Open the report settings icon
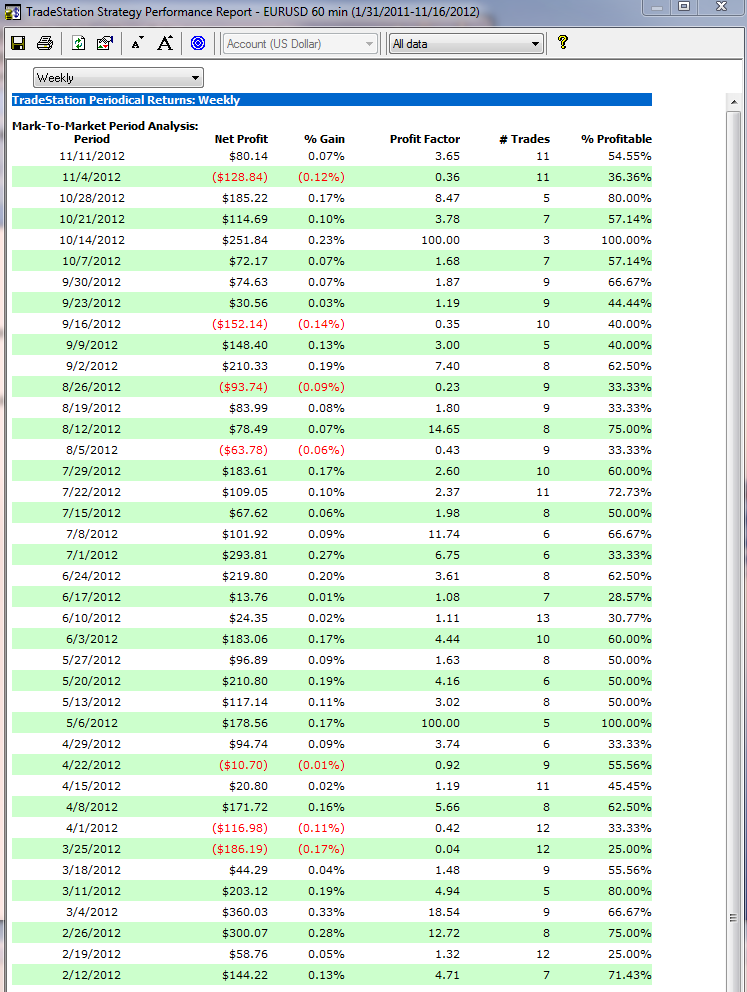 pos(105,43)
